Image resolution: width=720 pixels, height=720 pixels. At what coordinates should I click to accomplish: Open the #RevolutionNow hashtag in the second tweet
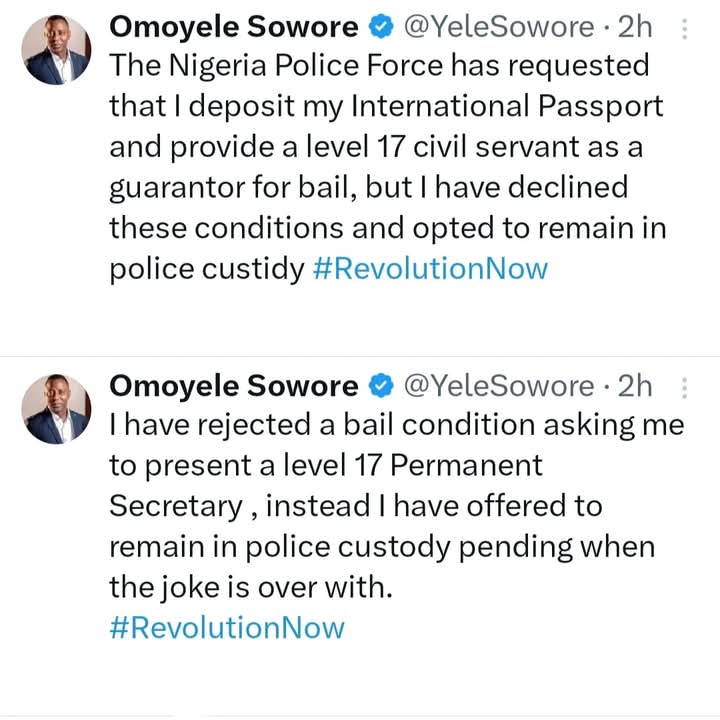point(226,628)
